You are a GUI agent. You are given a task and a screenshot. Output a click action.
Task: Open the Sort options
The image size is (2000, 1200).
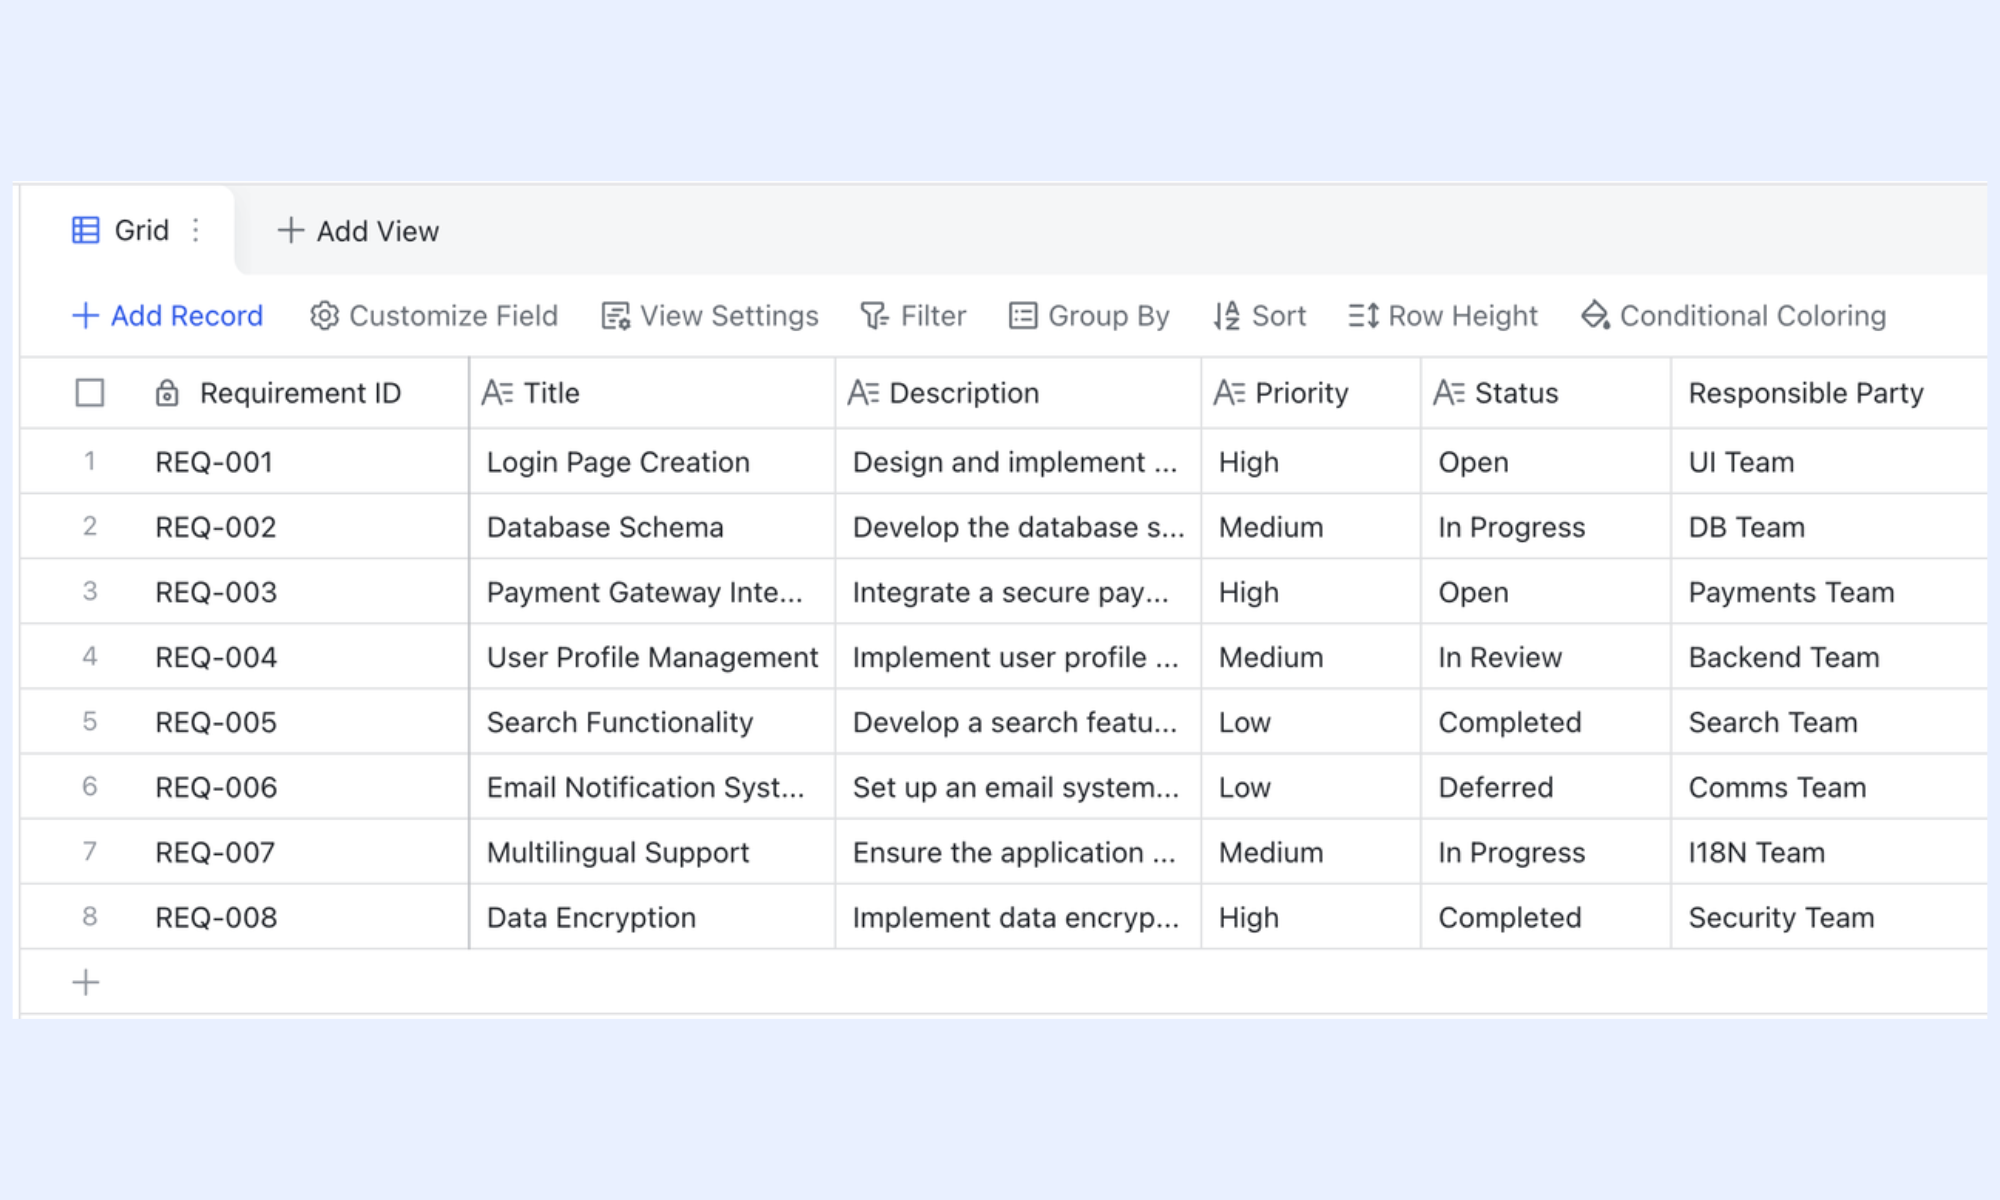coord(1260,316)
